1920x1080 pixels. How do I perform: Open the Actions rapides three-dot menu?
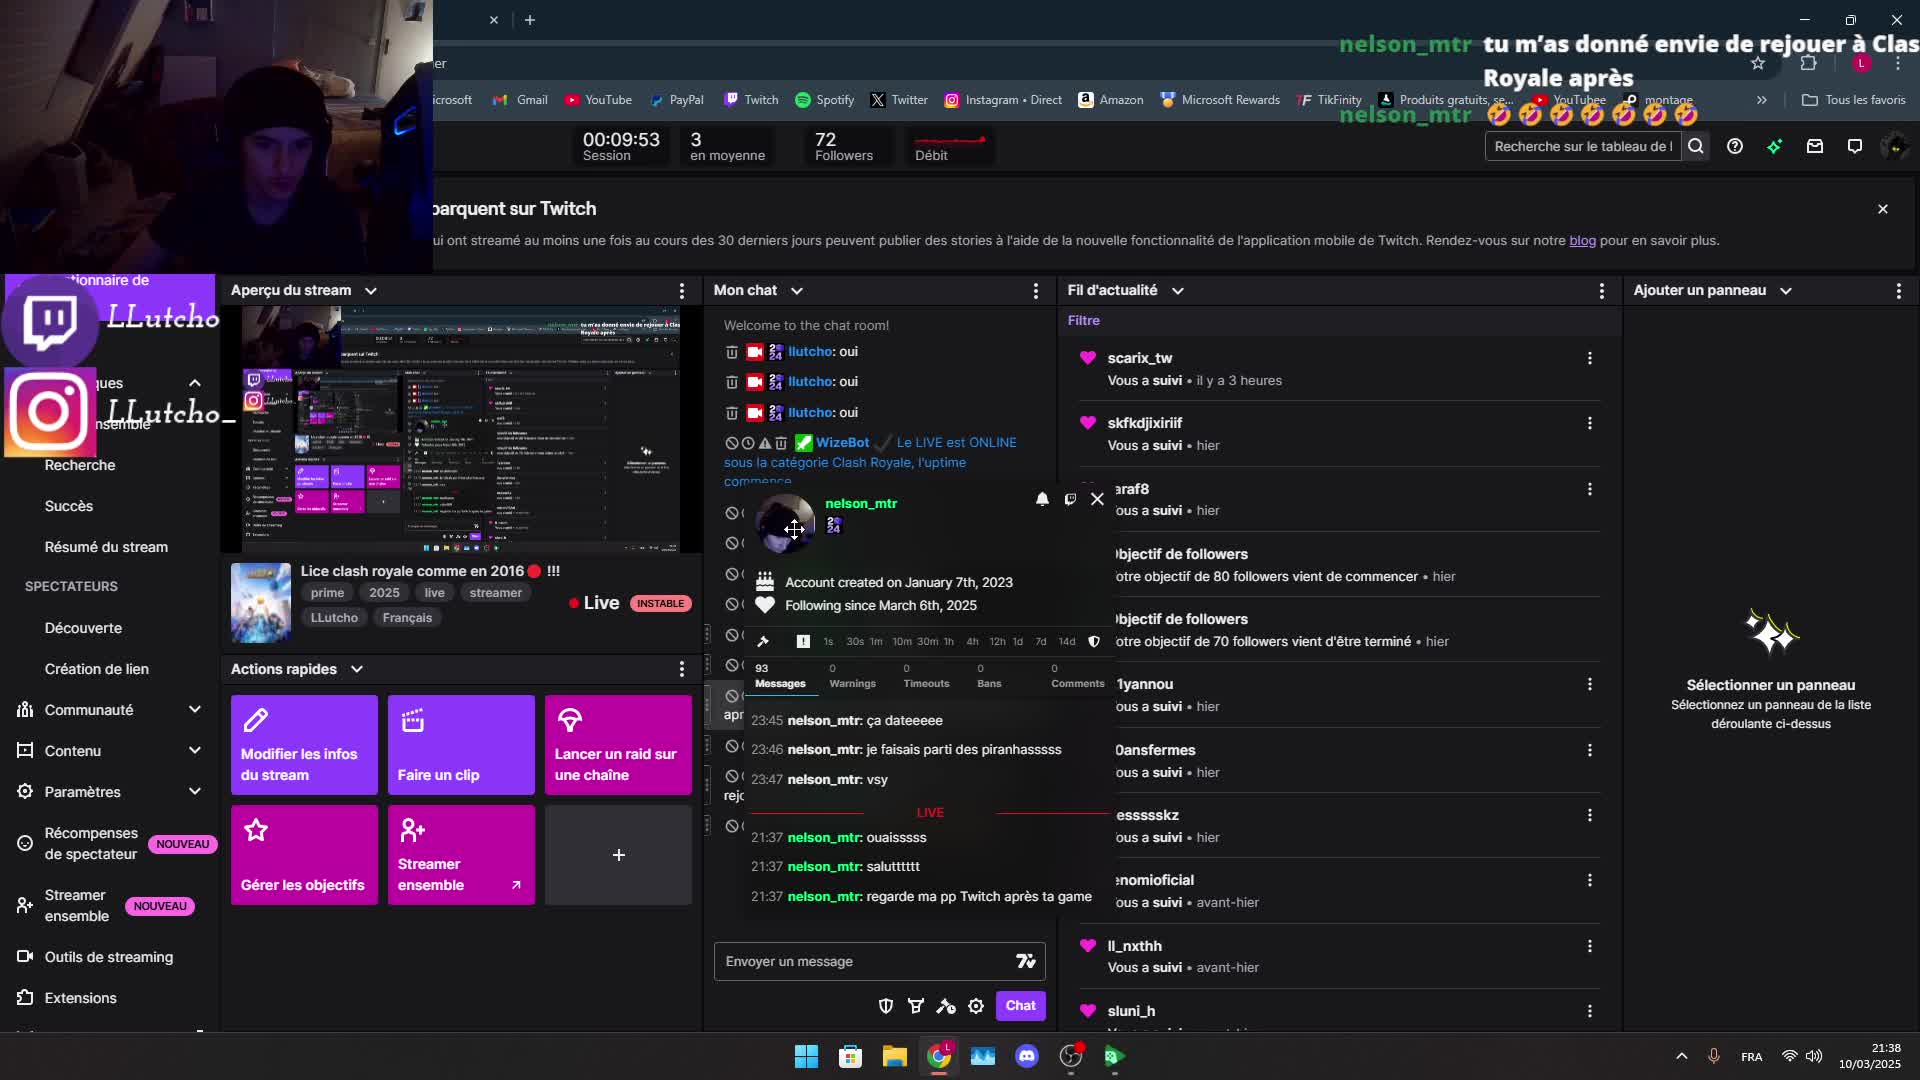[682, 669]
